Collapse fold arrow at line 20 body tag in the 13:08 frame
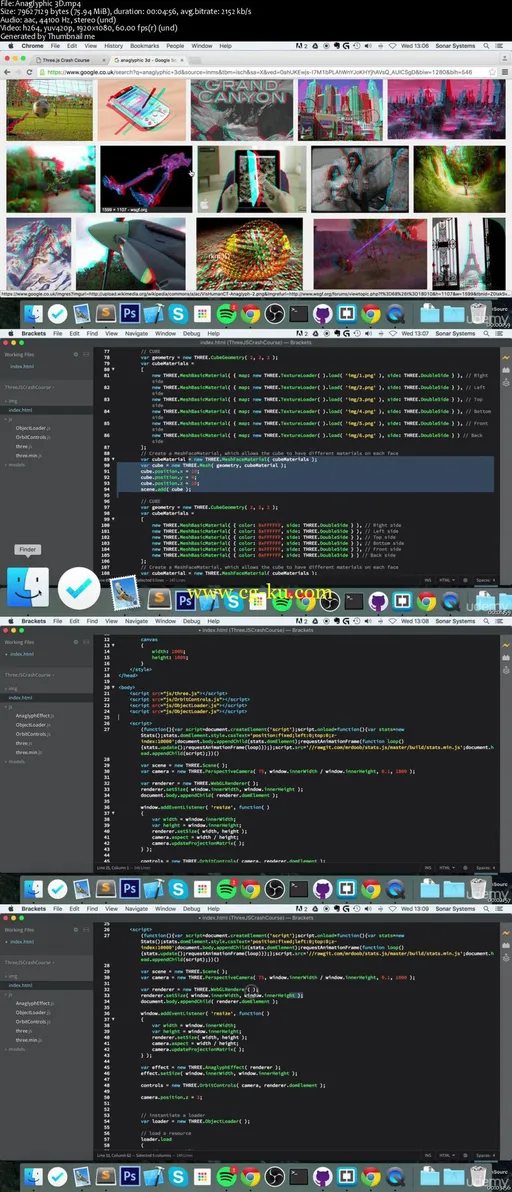Image resolution: width=512 pixels, height=1192 pixels. click(x=114, y=687)
